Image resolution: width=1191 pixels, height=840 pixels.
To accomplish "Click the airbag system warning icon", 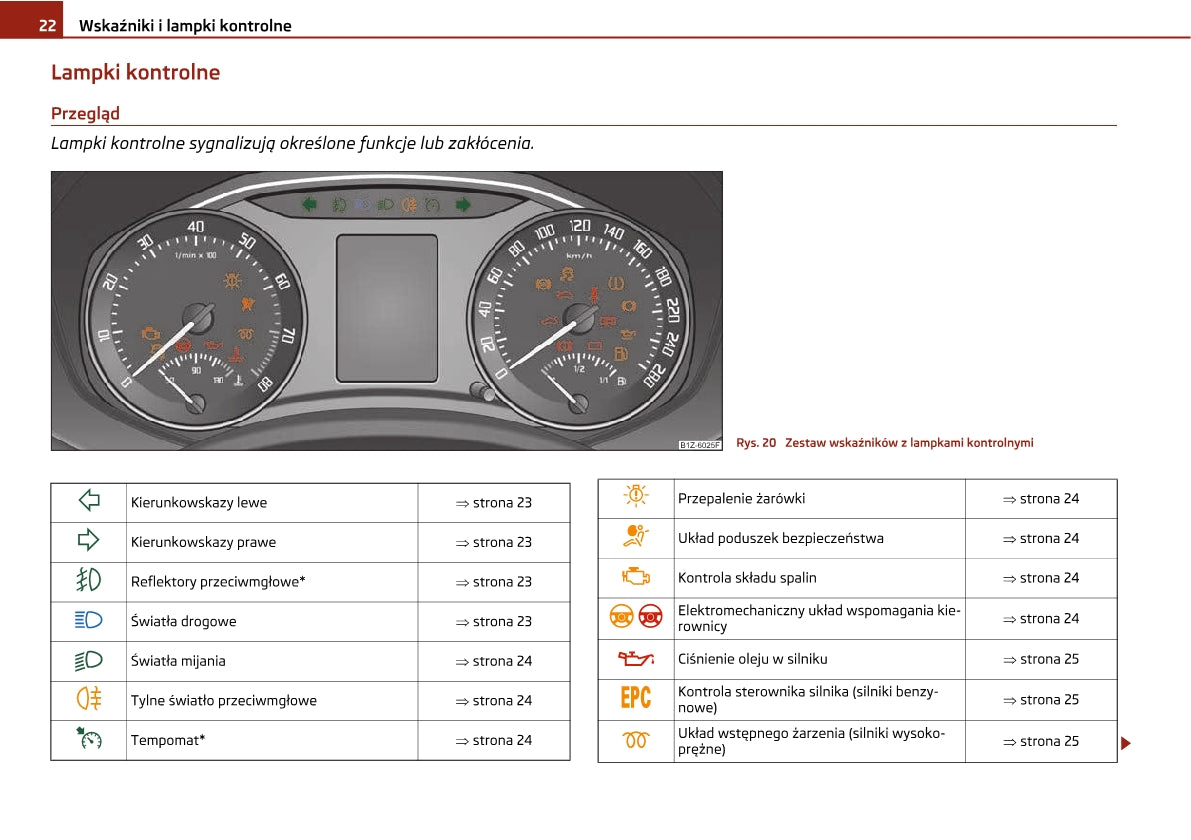I will tap(636, 537).
